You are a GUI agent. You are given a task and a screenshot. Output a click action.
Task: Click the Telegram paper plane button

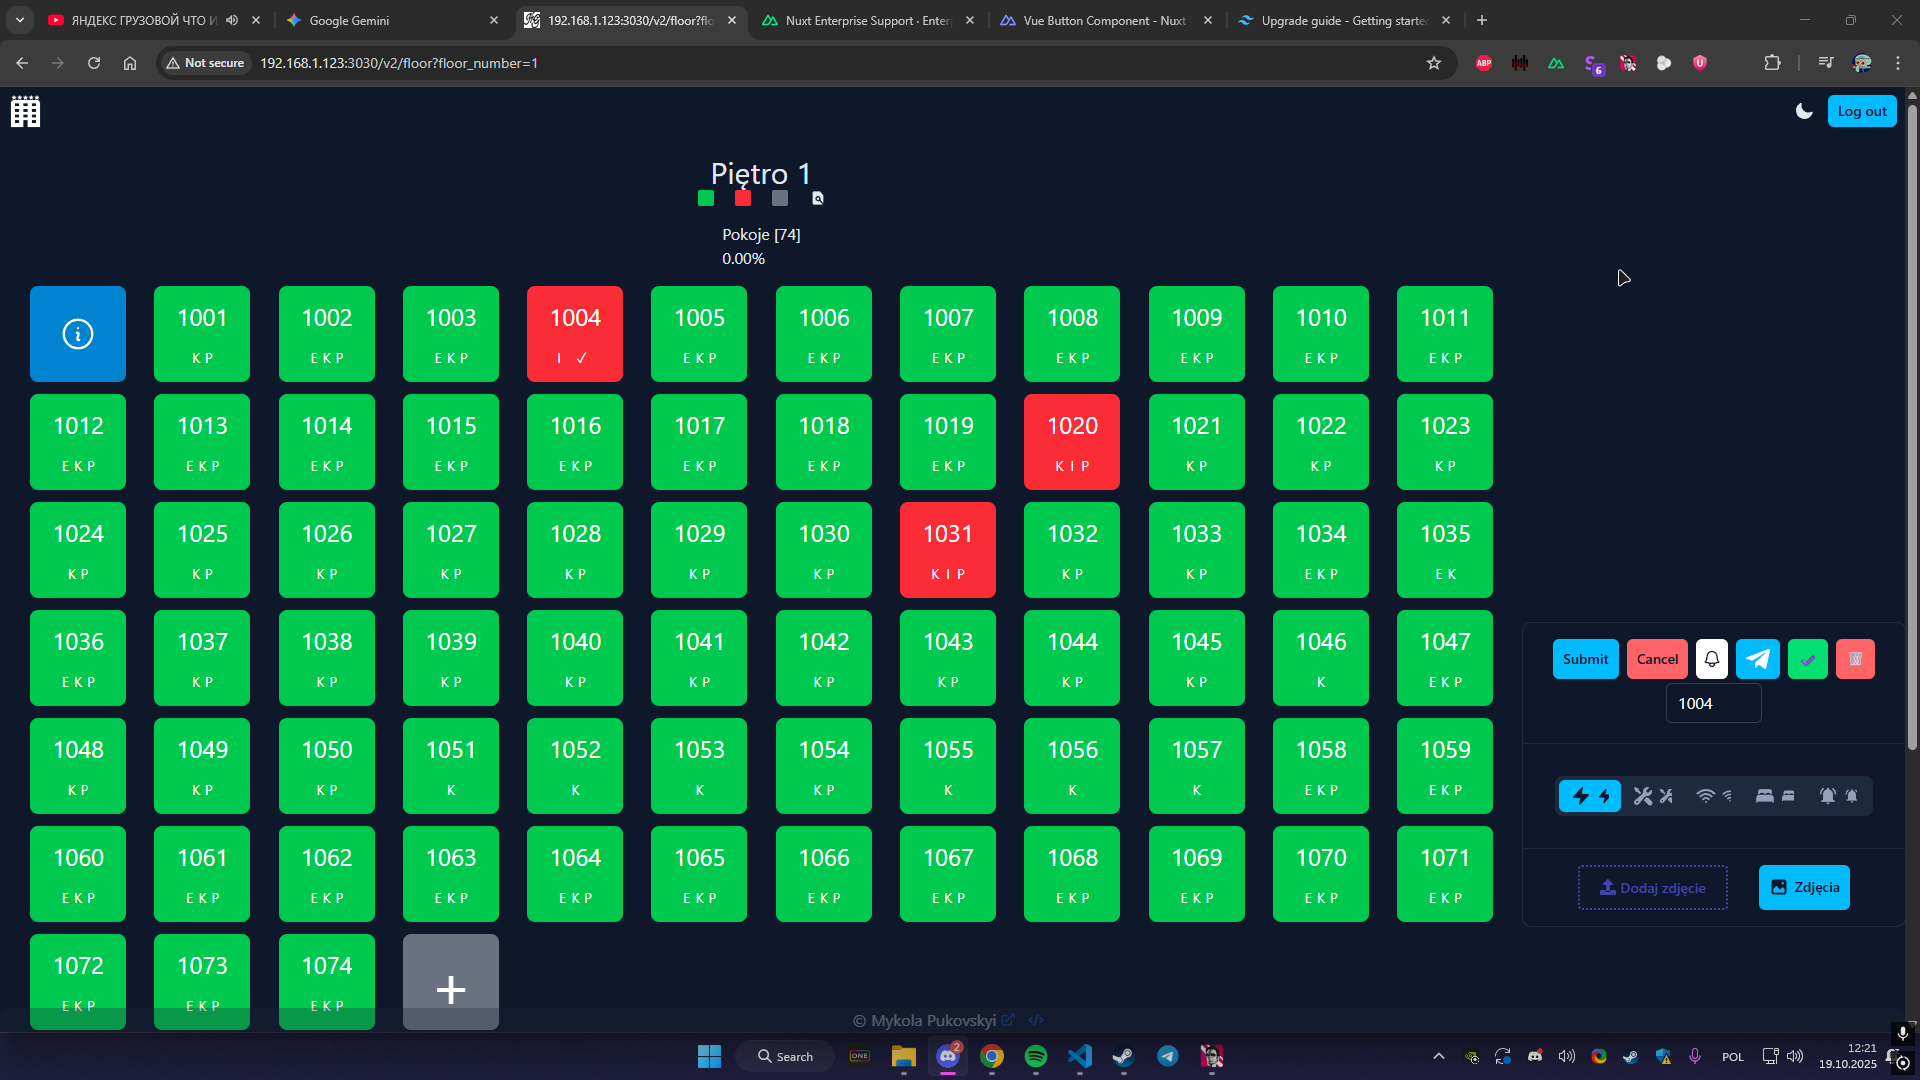point(1757,659)
